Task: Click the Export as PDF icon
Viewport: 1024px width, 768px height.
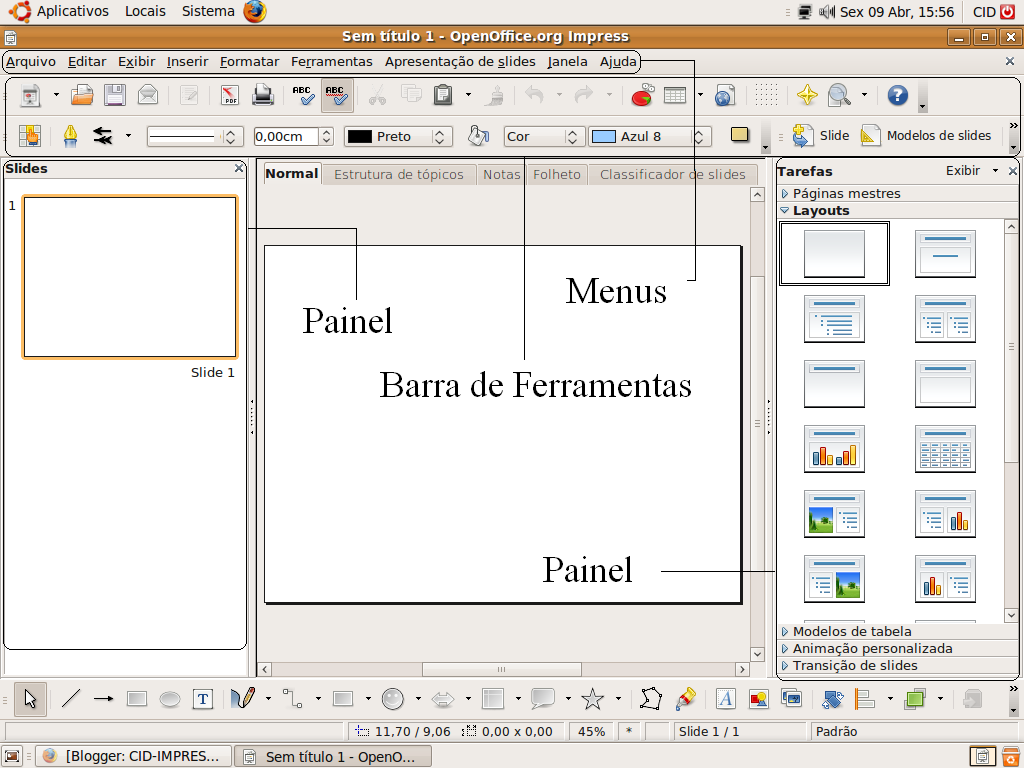Action: (229, 95)
